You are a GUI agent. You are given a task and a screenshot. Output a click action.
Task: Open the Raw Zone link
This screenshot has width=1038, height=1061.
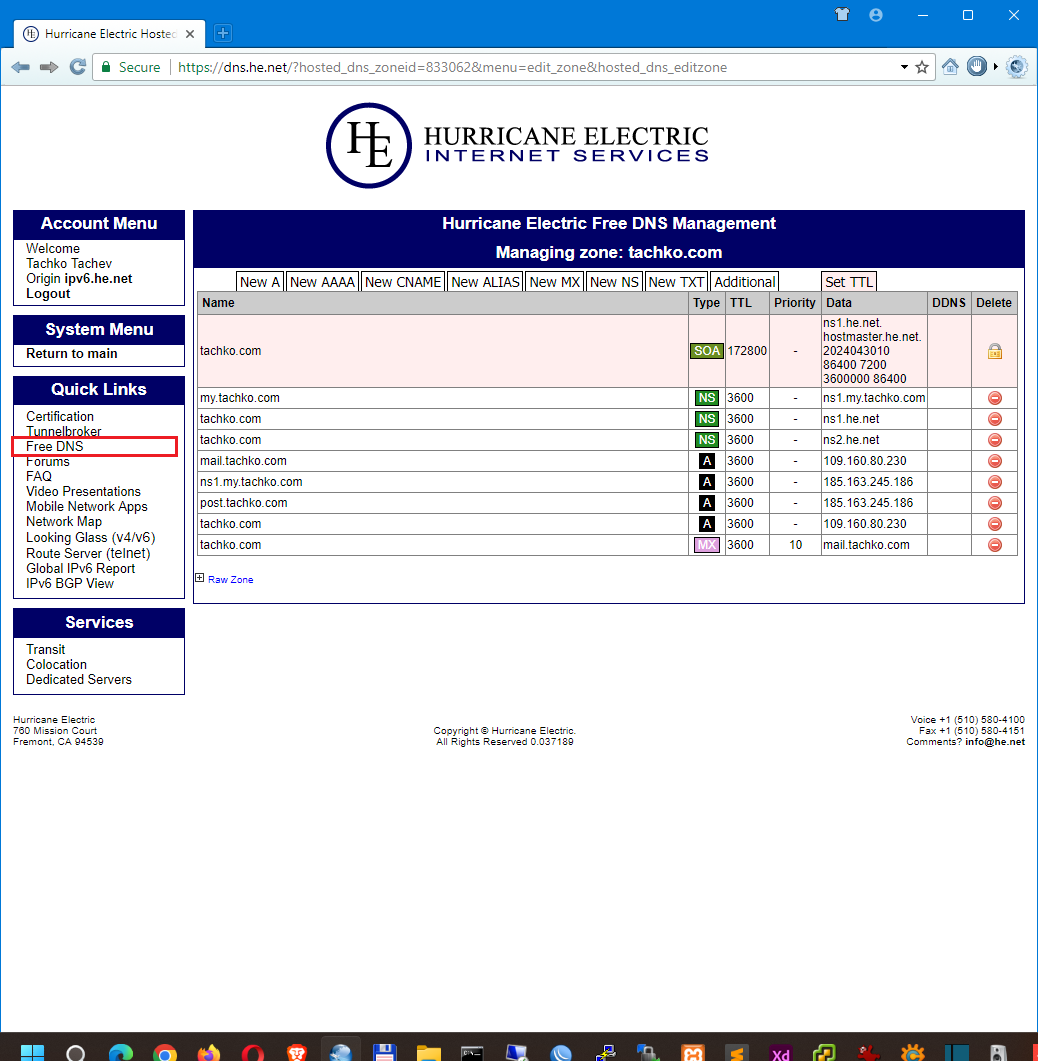click(231, 579)
